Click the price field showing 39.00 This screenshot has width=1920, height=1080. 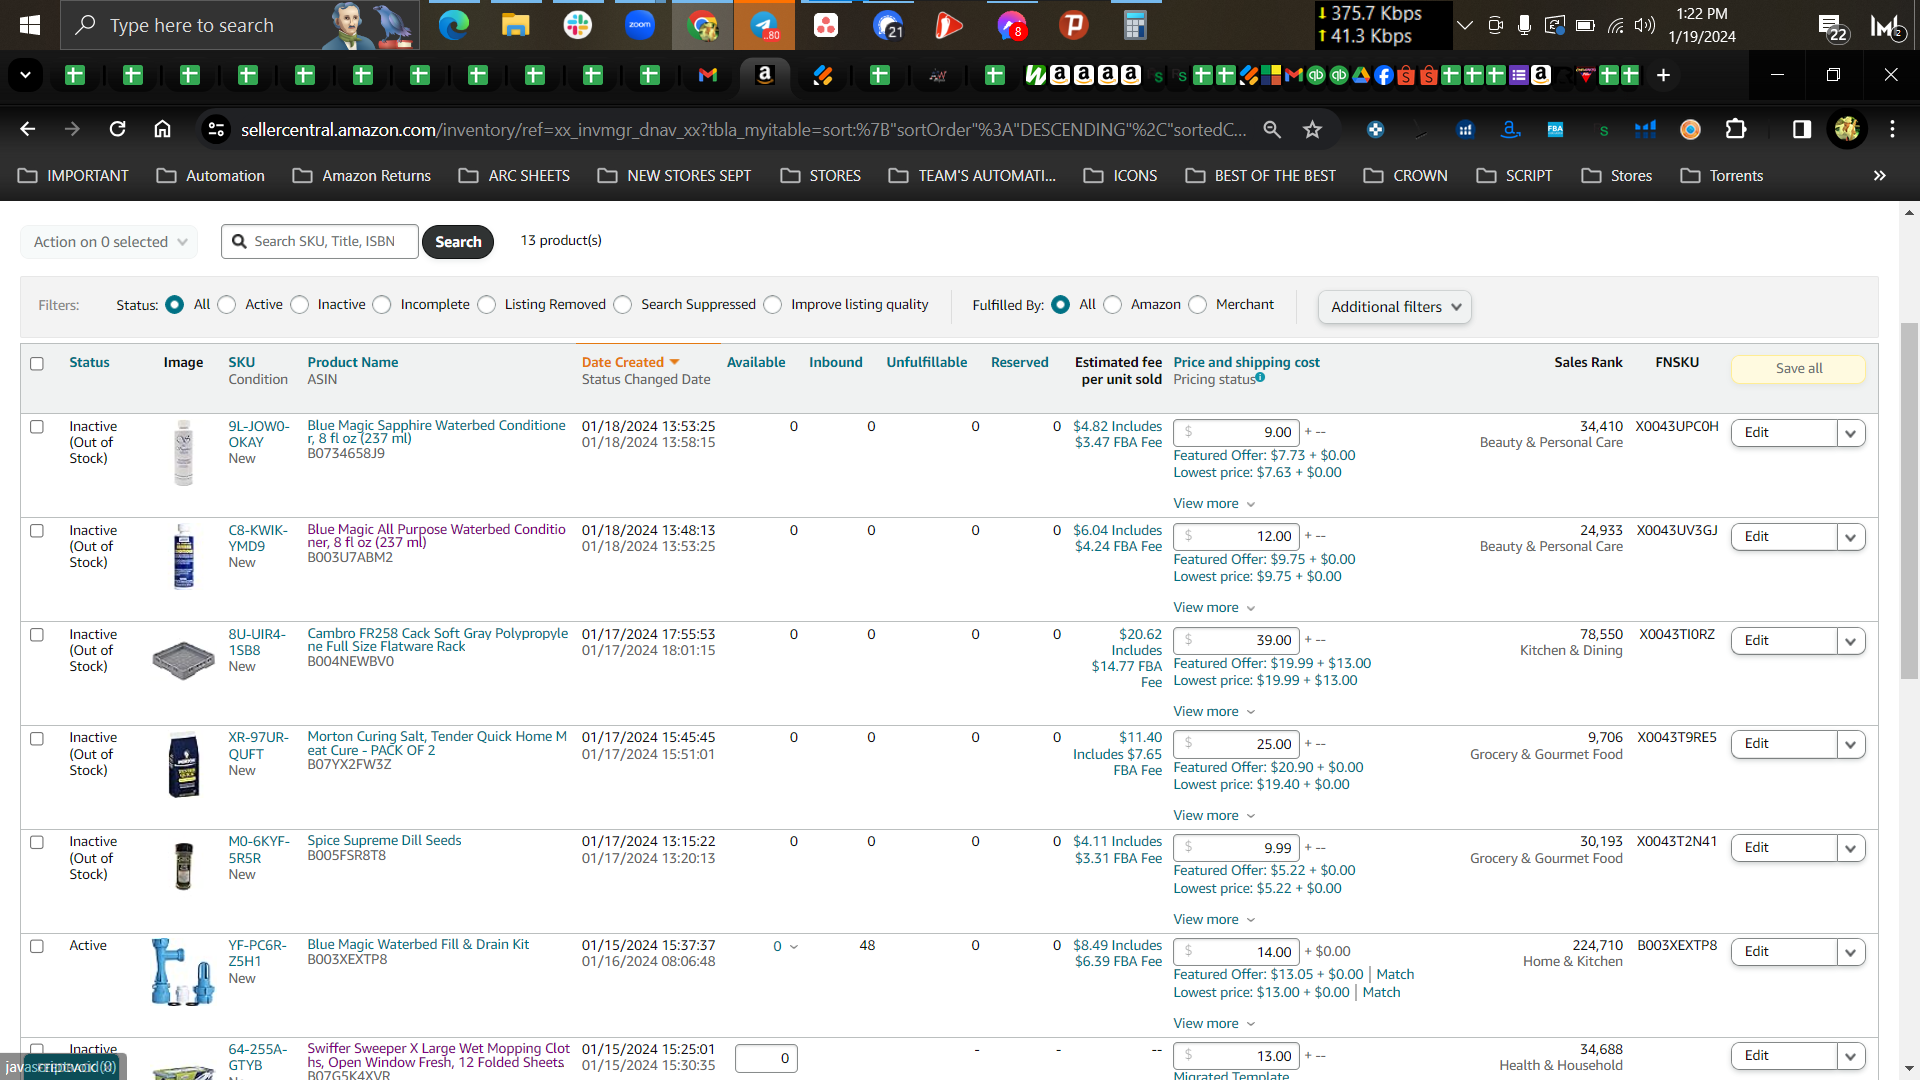point(1236,640)
